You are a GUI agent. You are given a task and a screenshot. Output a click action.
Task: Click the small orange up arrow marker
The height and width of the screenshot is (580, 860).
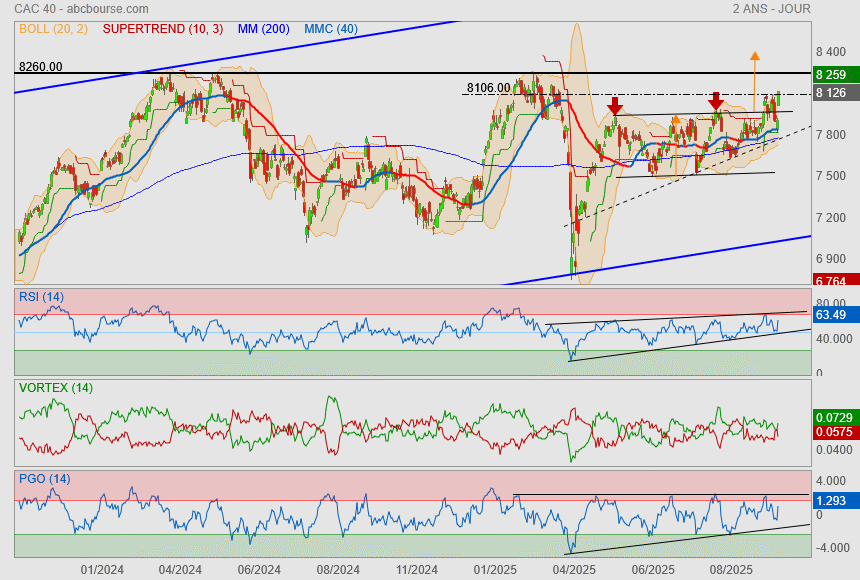coord(676,120)
